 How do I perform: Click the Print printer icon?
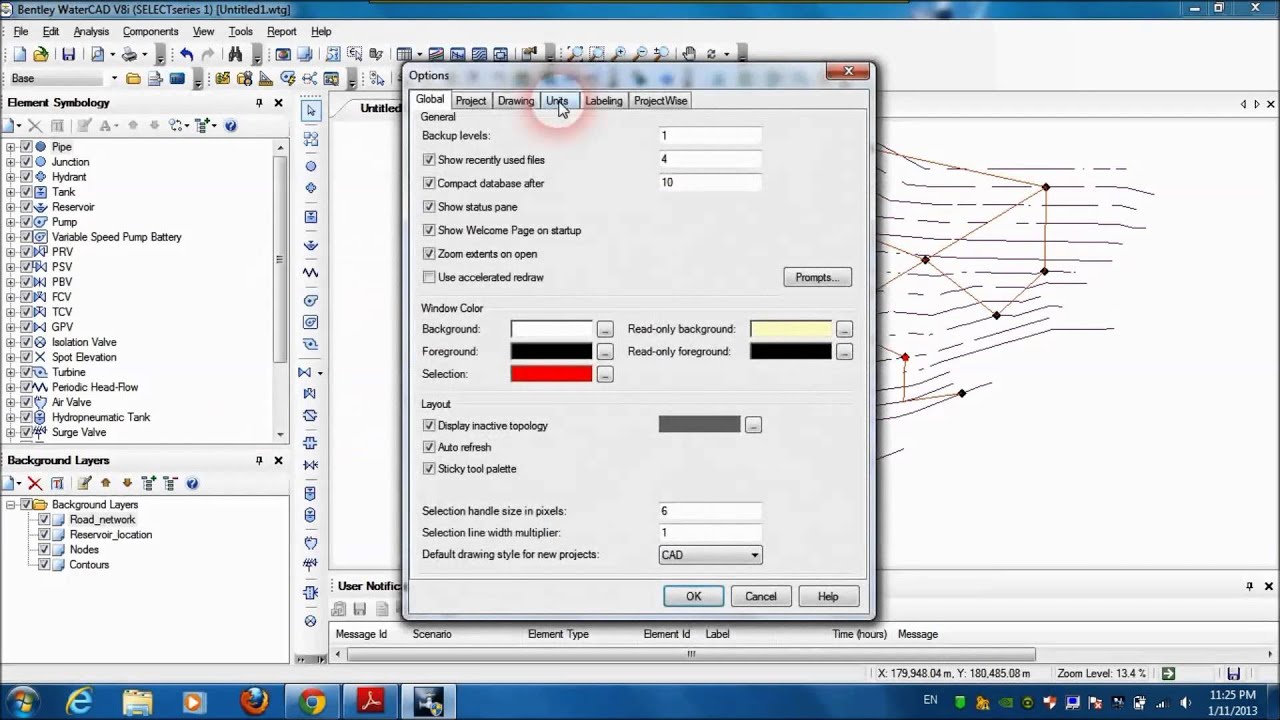click(128, 54)
